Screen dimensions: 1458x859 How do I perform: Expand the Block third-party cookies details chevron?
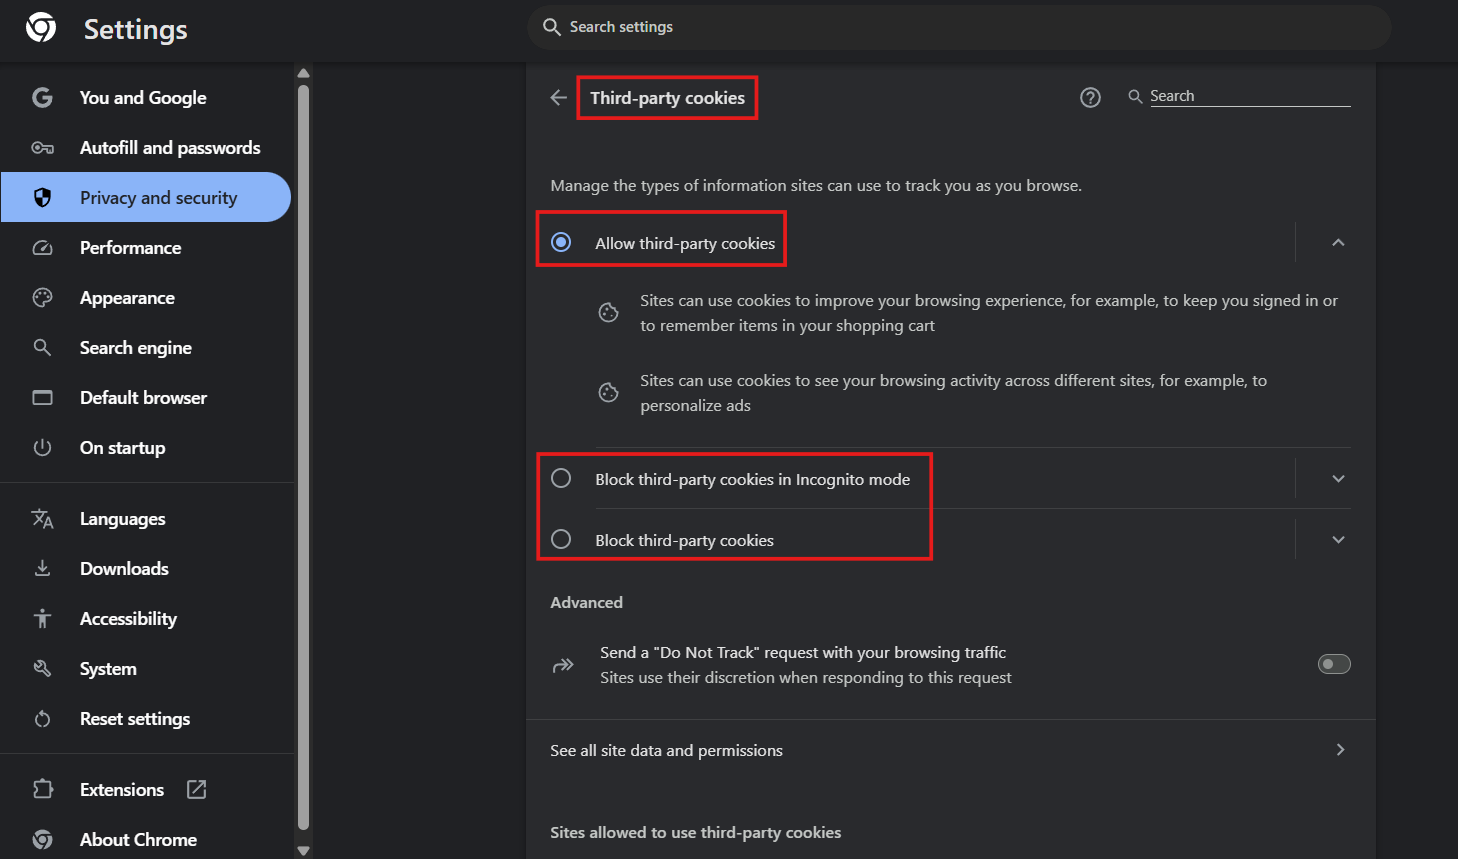tap(1338, 540)
